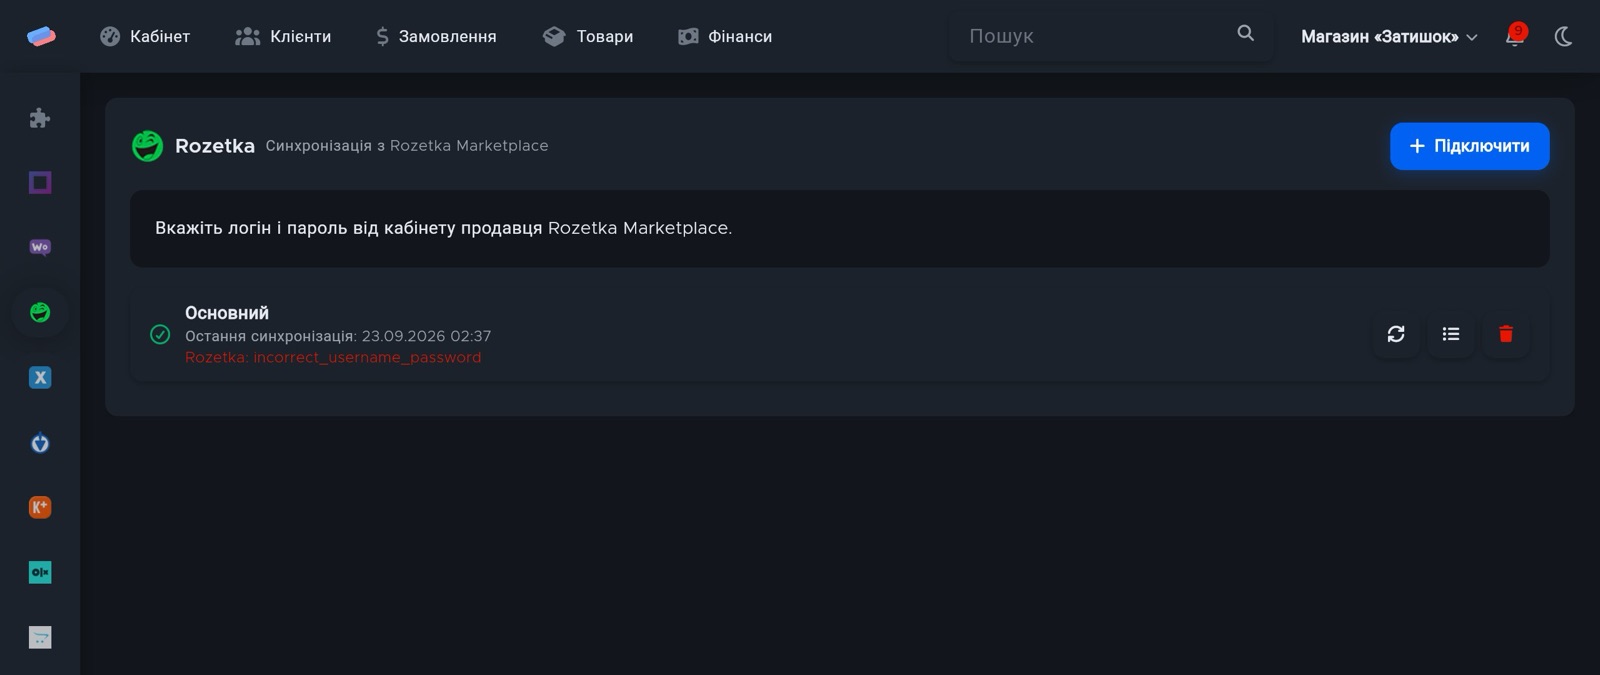This screenshot has height=675, width=1600.
Task: Go to the Клієнти section
Action: click(283, 36)
